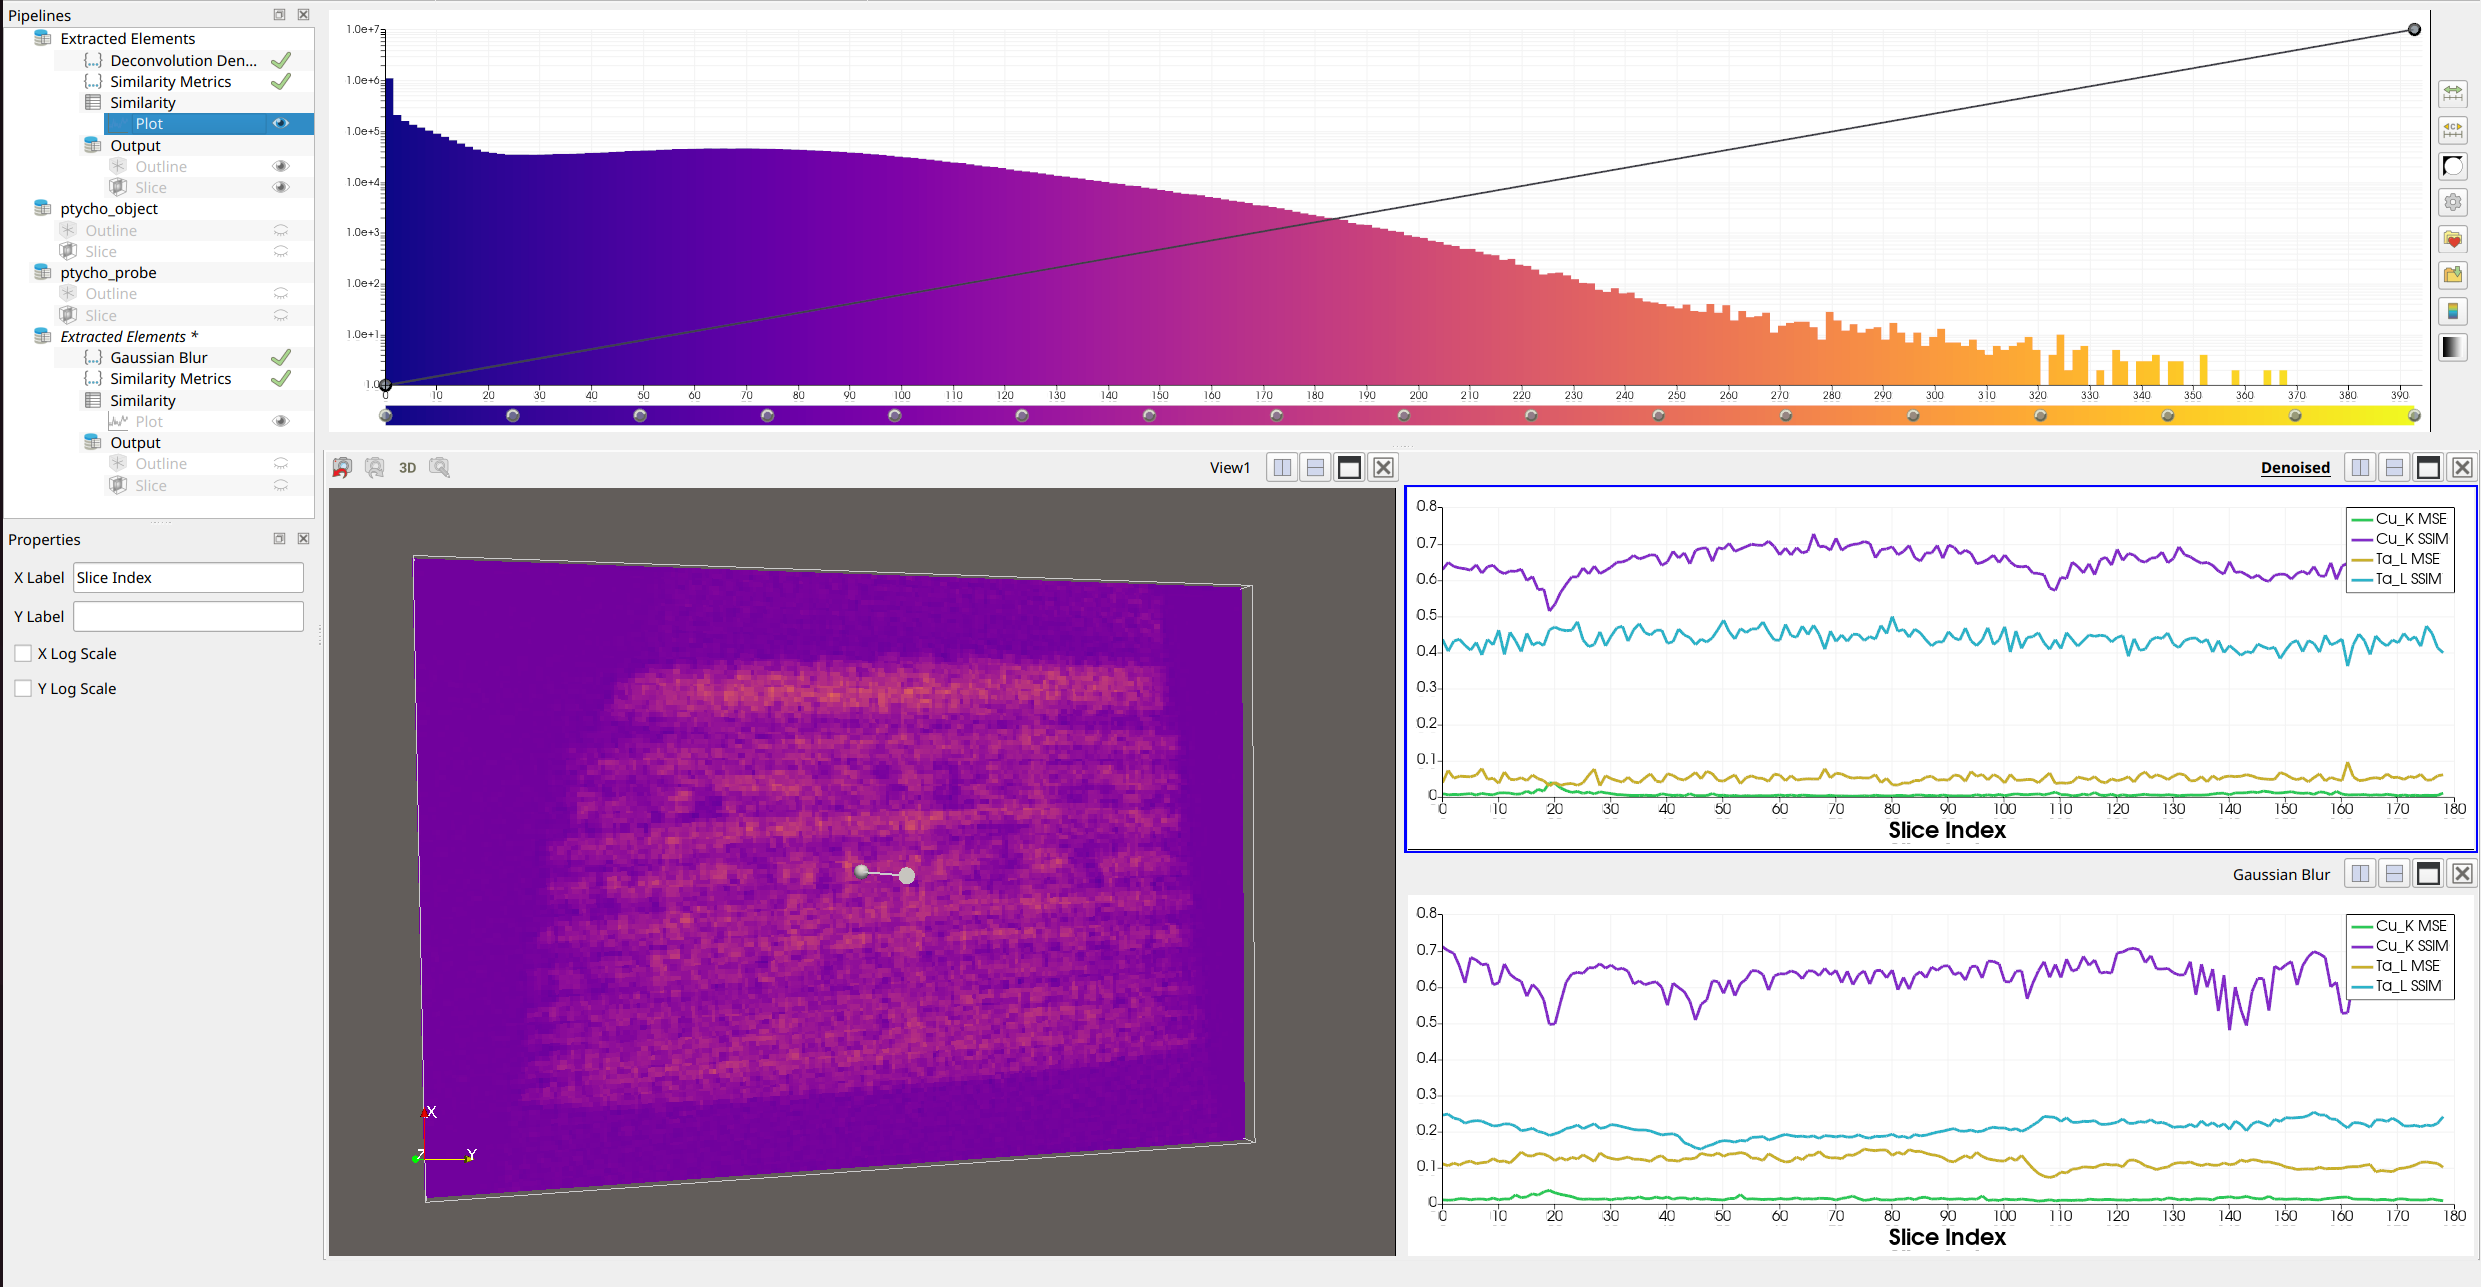Image resolution: width=2481 pixels, height=1287 pixels.
Task: Enable X Log Scale checkbox
Action: (x=23, y=653)
